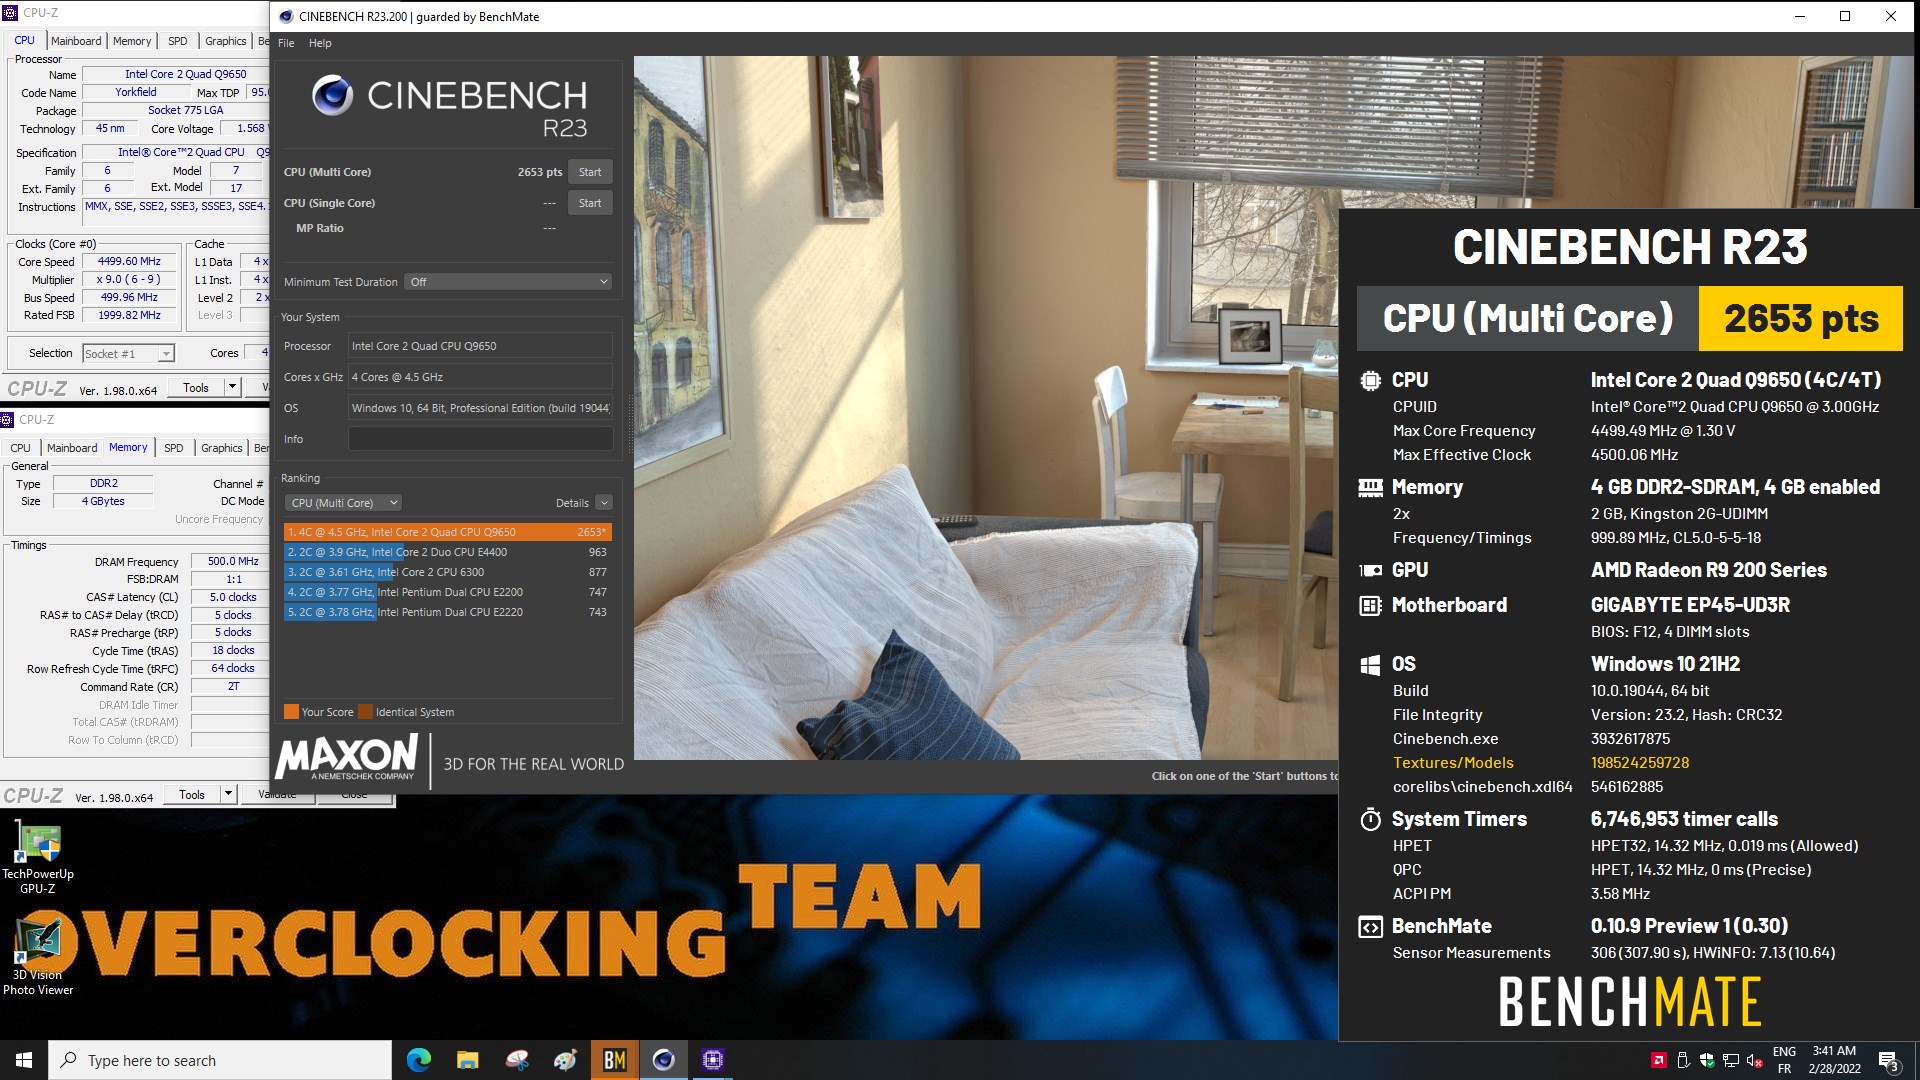Open the BenchMate taskbar icon
Image resolution: width=1920 pixels, height=1080 pixels.
point(614,1060)
